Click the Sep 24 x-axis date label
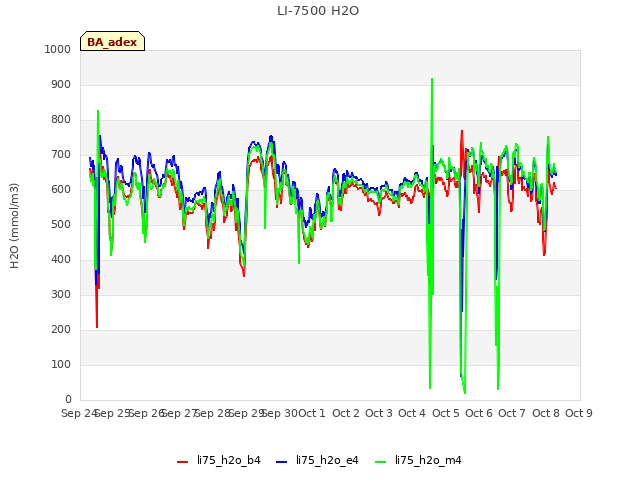Image resolution: width=640 pixels, height=480 pixels. [79, 413]
